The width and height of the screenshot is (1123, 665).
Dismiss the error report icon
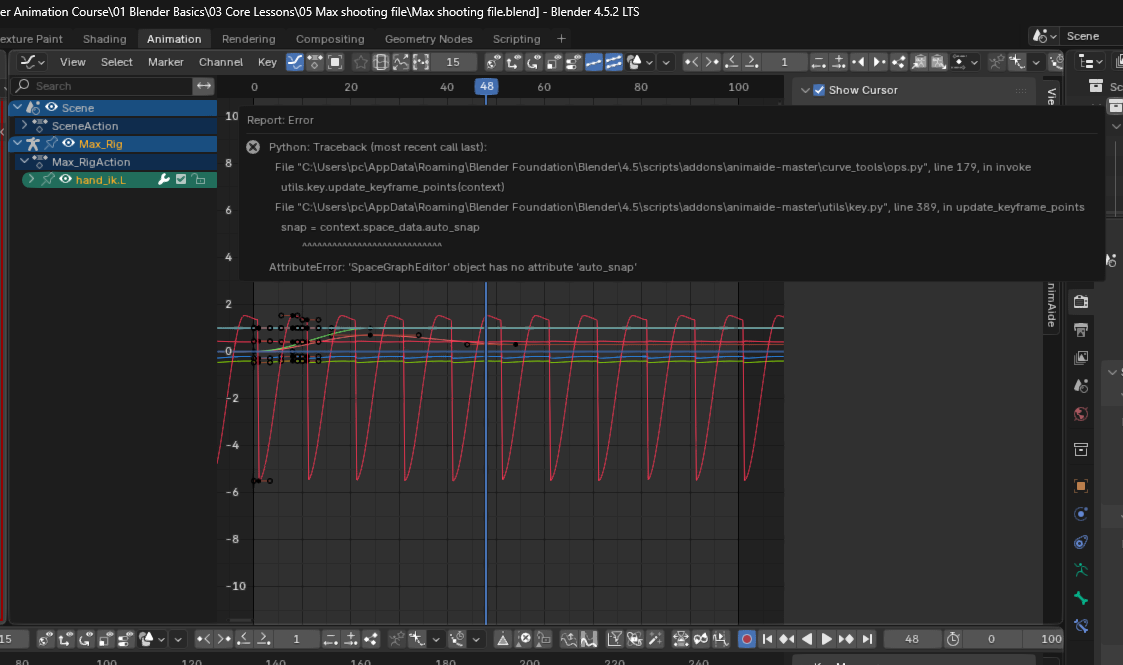253,147
